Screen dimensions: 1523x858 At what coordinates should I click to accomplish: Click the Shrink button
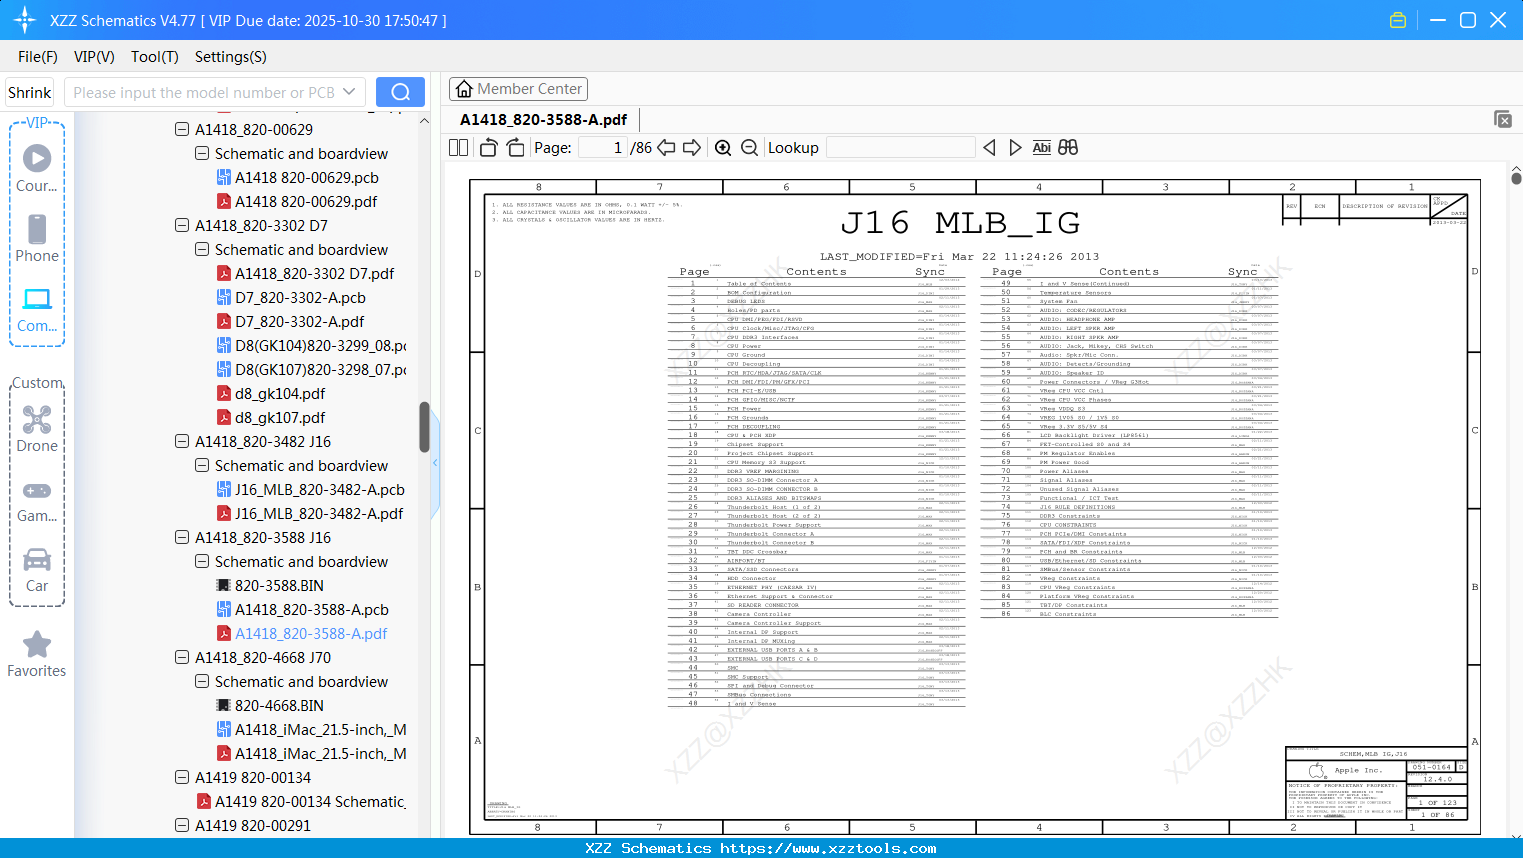(x=30, y=92)
